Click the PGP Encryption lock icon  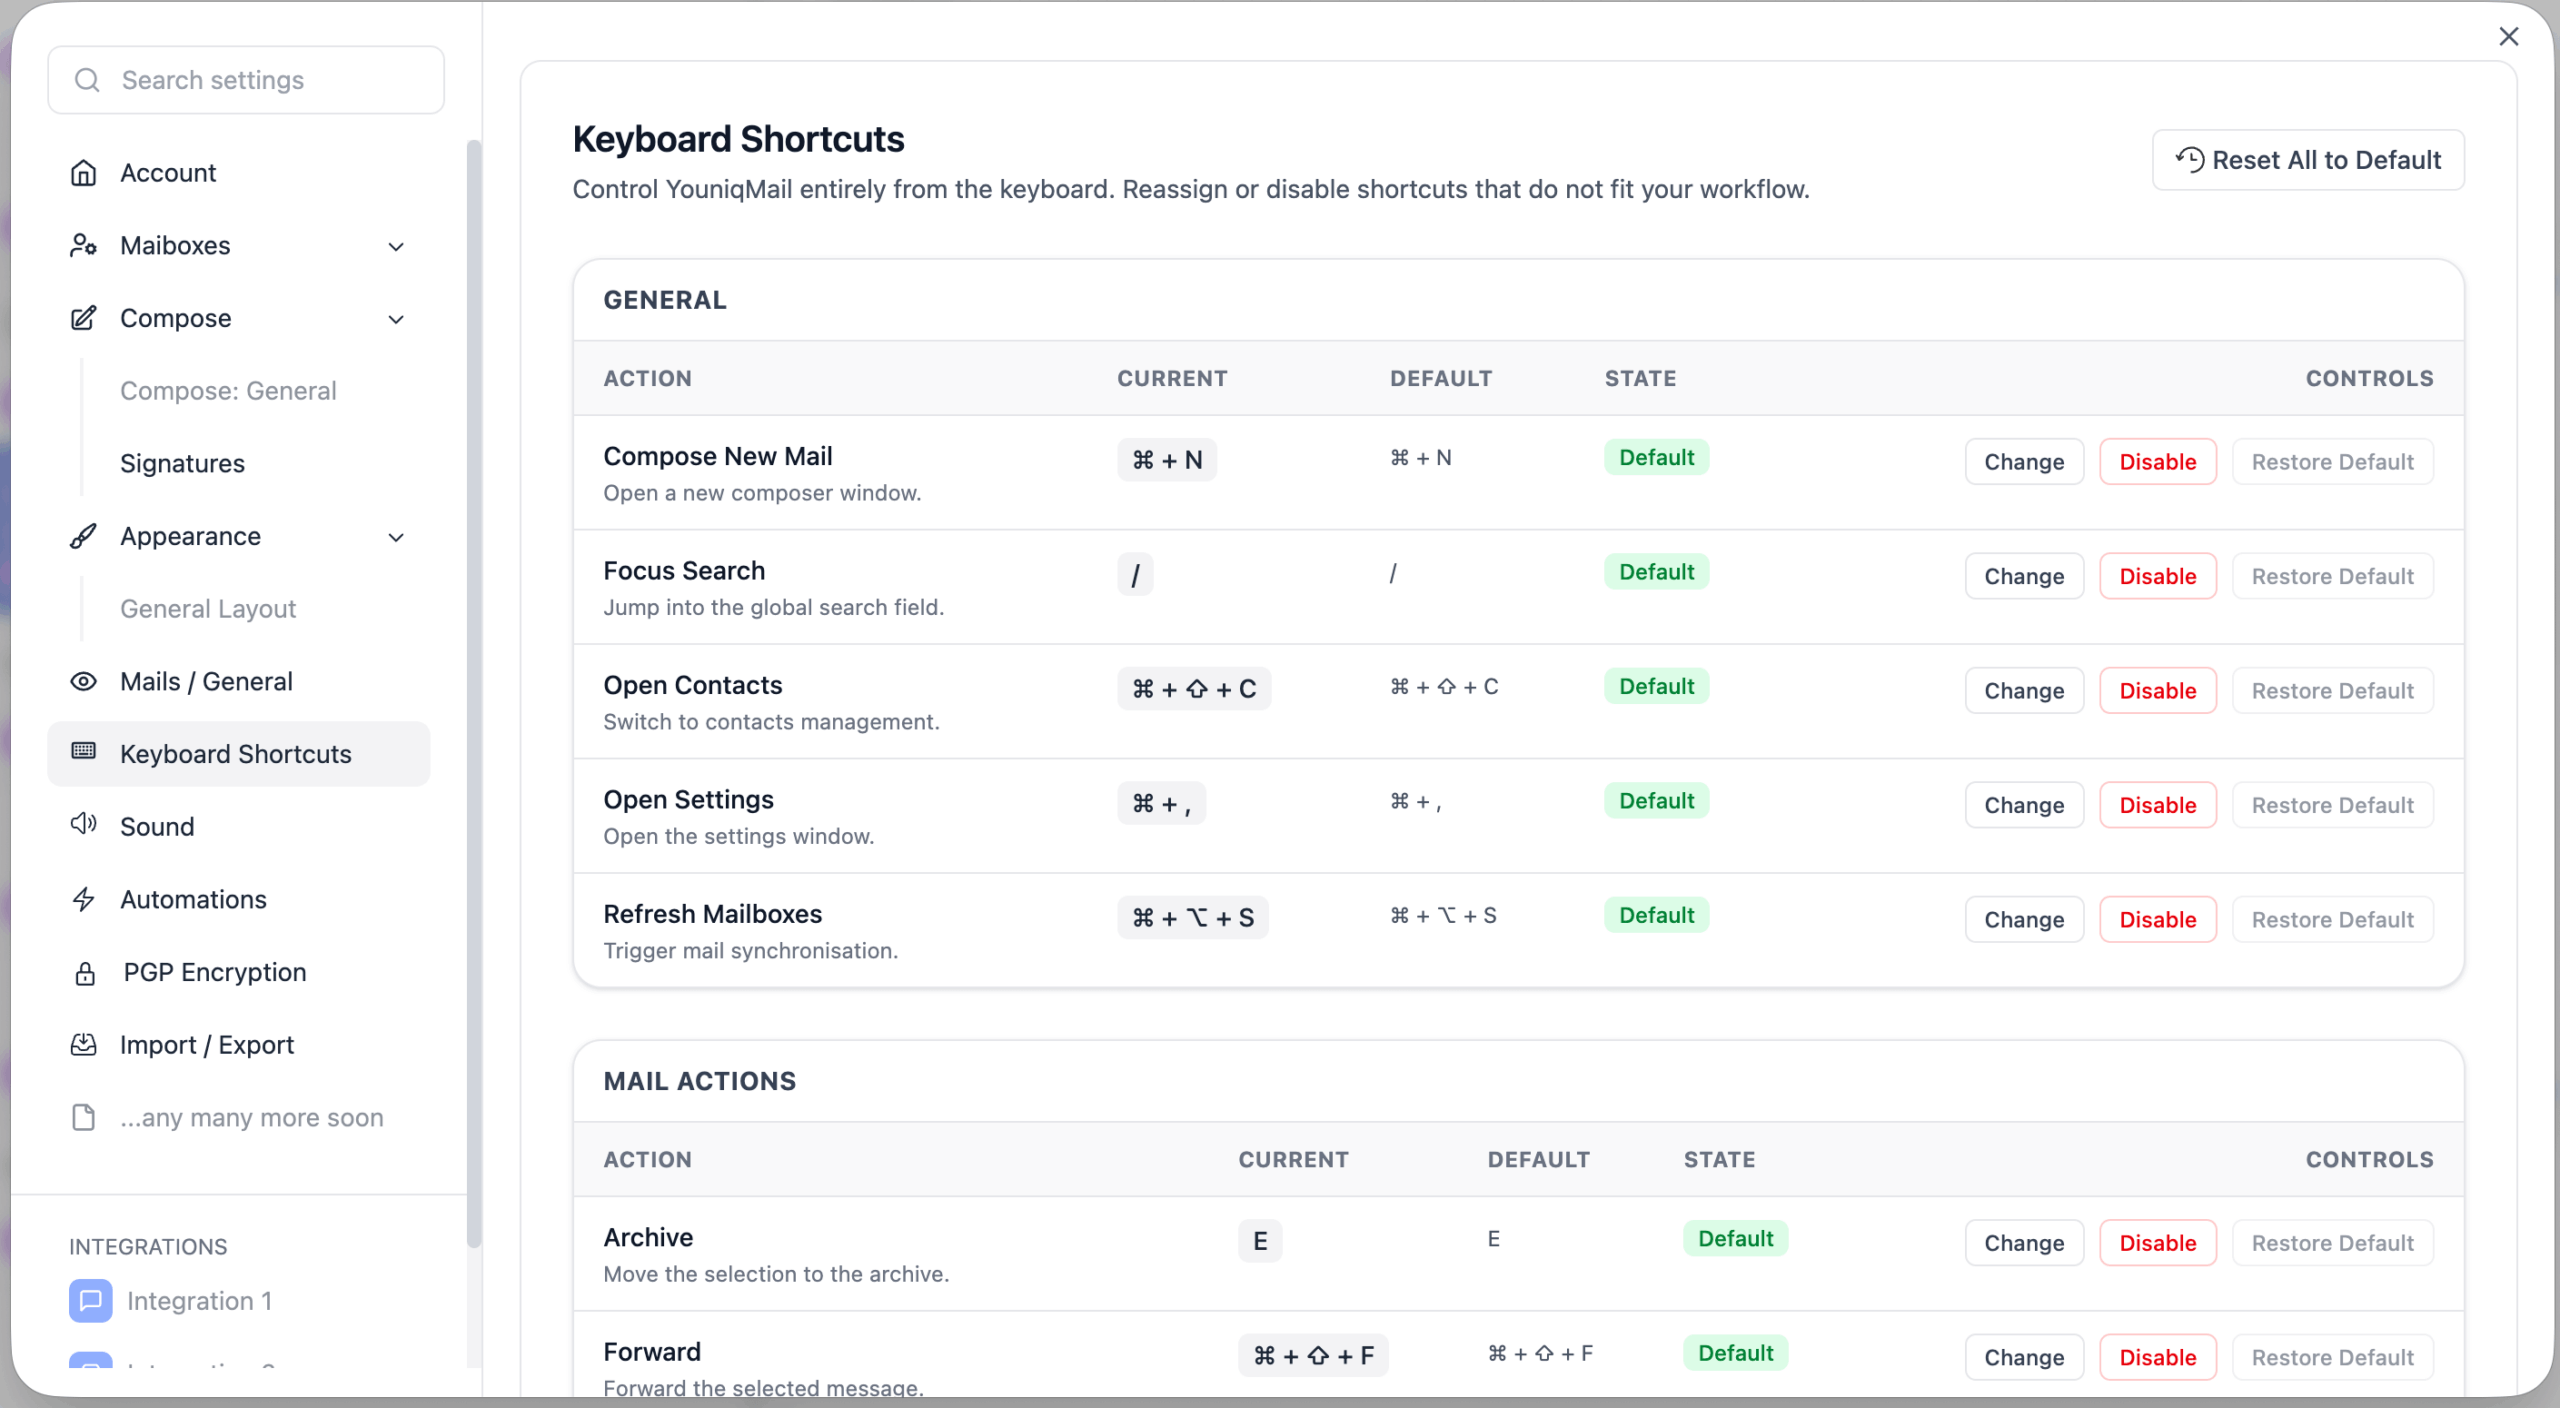tap(86, 973)
